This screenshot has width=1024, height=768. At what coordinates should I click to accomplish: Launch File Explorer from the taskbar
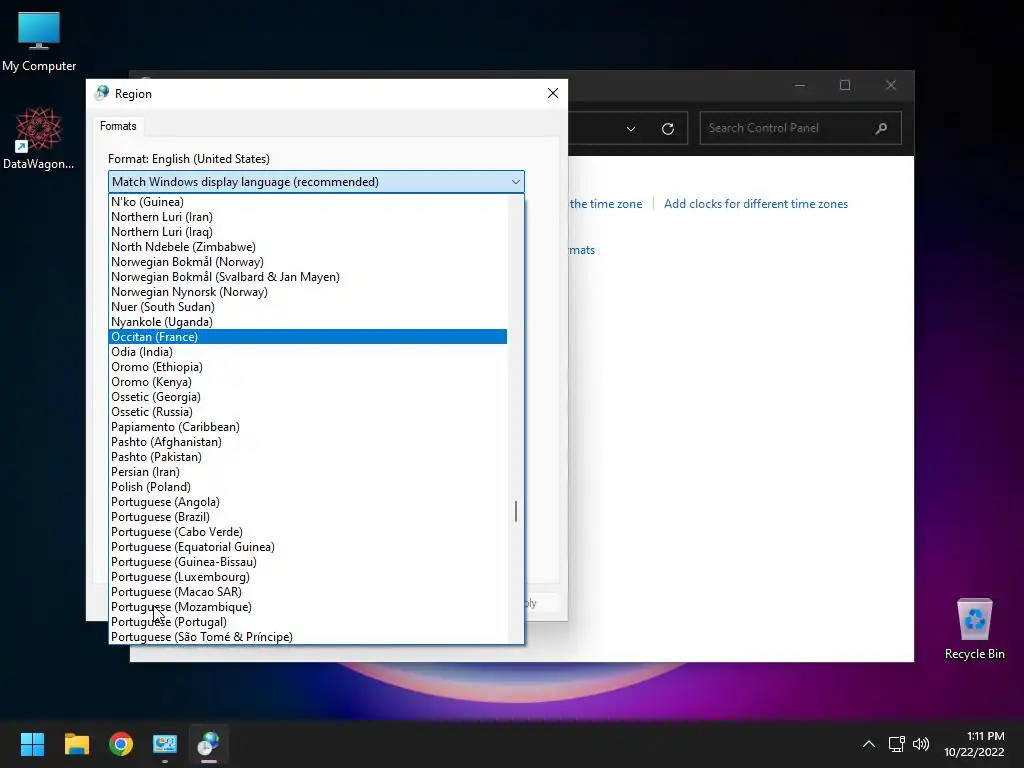[76, 744]
